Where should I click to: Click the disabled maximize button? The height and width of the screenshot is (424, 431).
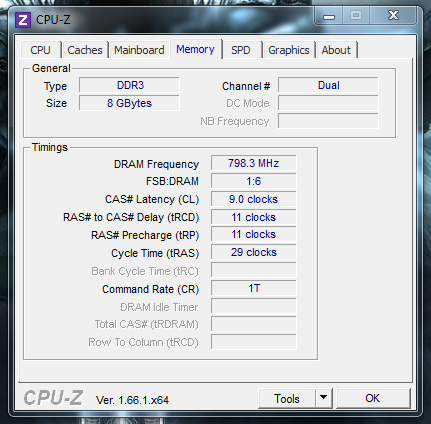[356, 15]
